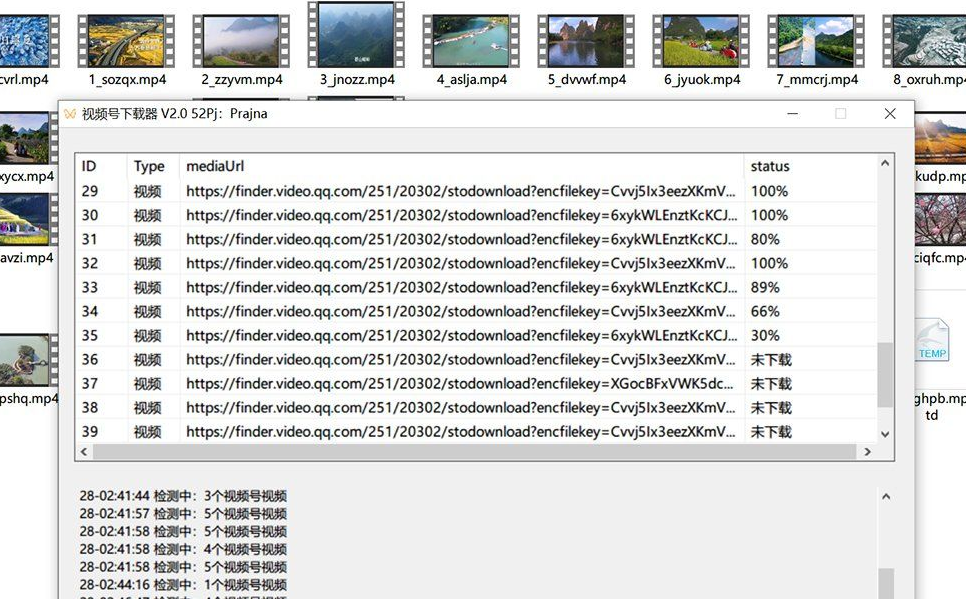
Task: Select the 3_jnozz.mp4 mountain video thumbnail
Action: tap(355, 37)
